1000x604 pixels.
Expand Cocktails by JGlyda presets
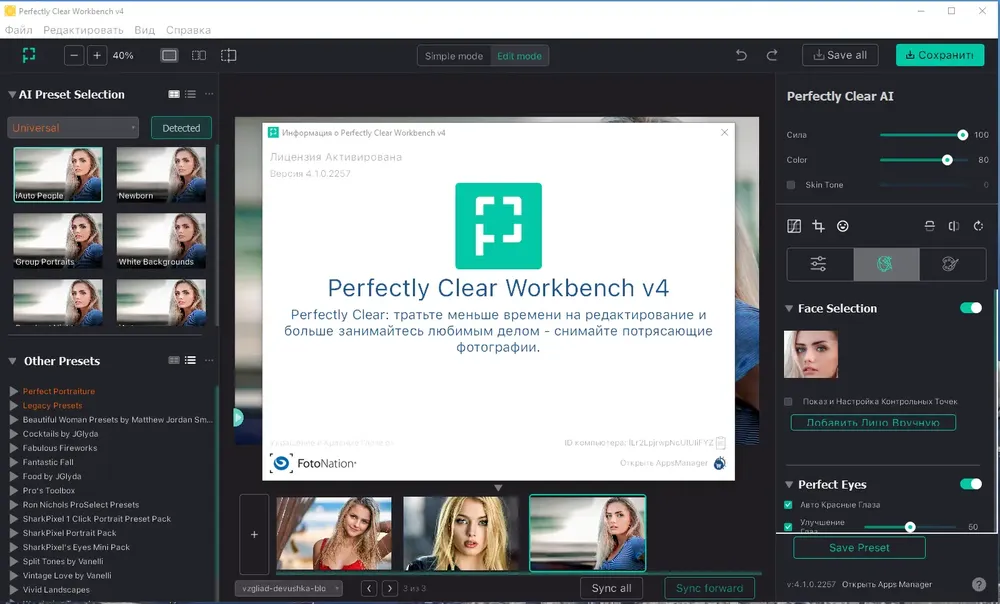(x=14, y=434)
